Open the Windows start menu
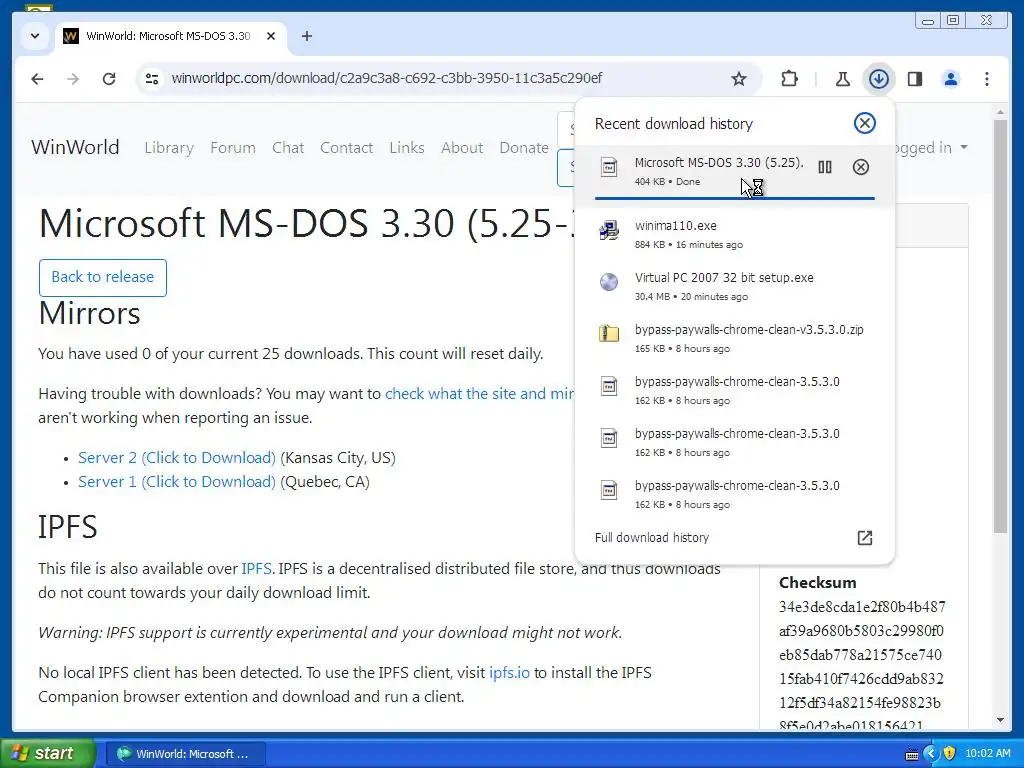Screen dimensions: 1024x768 pyautogui.click(x=46, y=754)
